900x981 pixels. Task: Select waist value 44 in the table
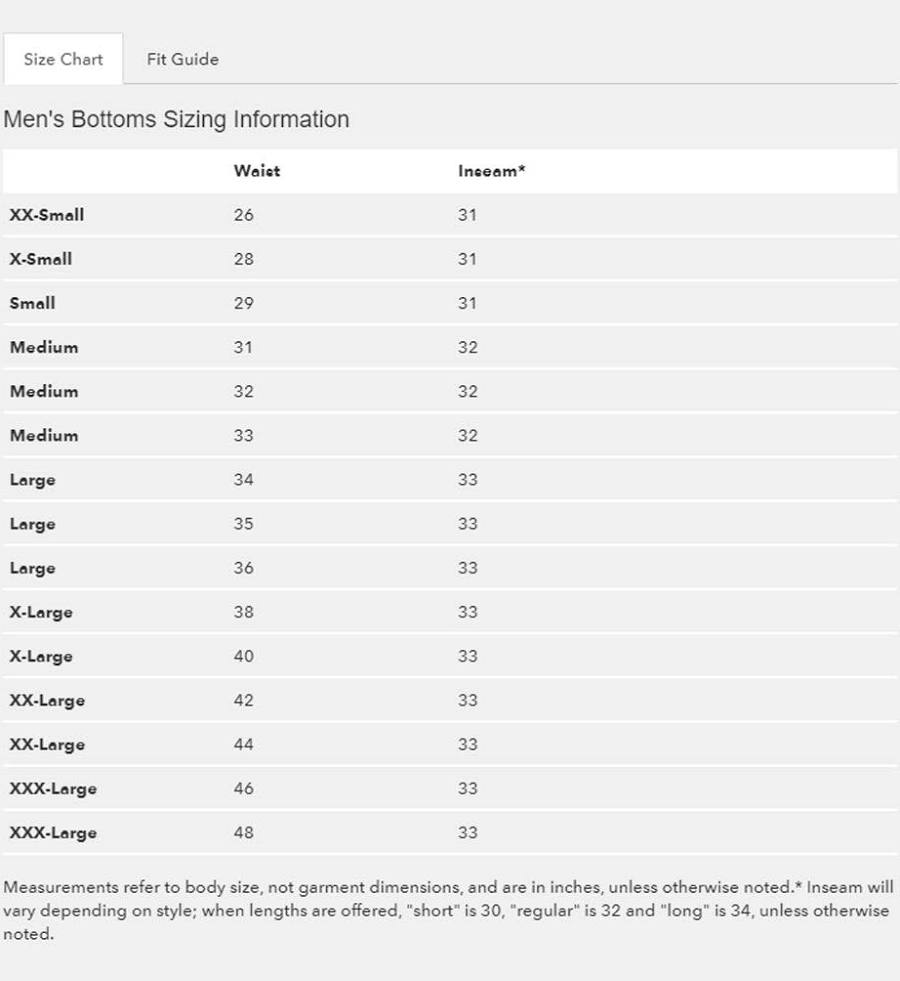[x=244, y=744]
